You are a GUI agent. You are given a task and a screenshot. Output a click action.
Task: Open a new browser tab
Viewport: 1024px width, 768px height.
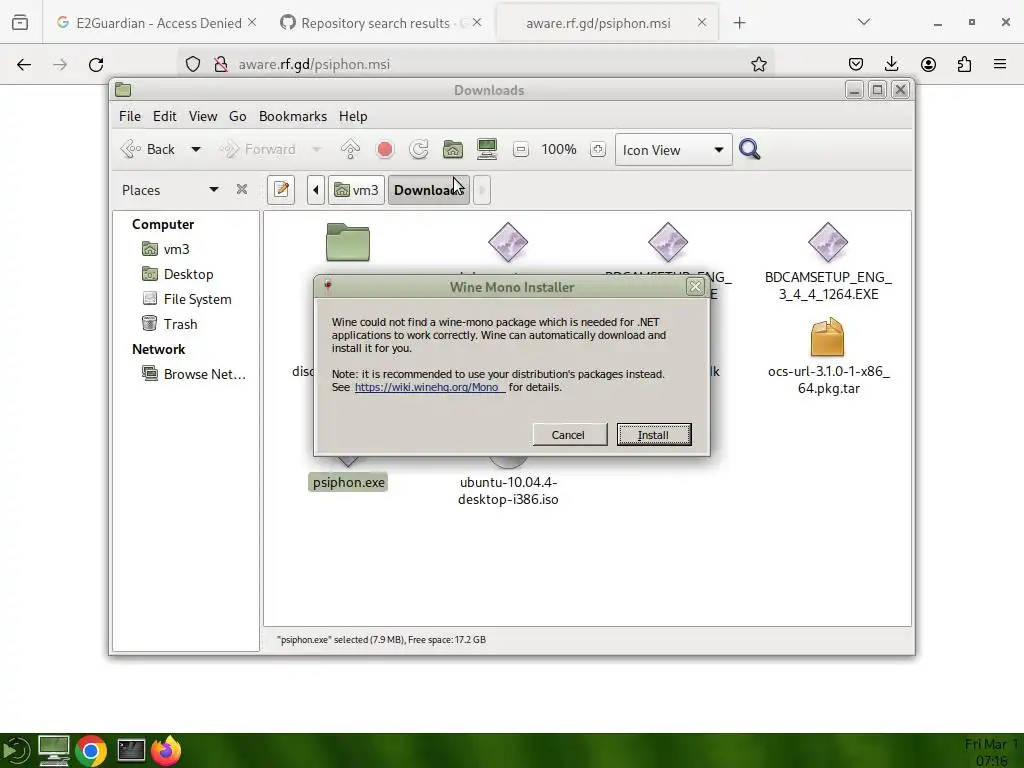click(739, 23)
